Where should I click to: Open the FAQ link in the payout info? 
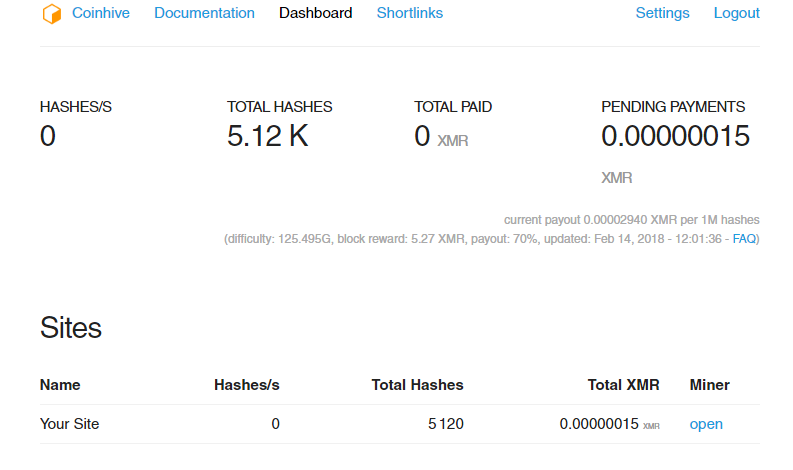(x=744, y=239)
